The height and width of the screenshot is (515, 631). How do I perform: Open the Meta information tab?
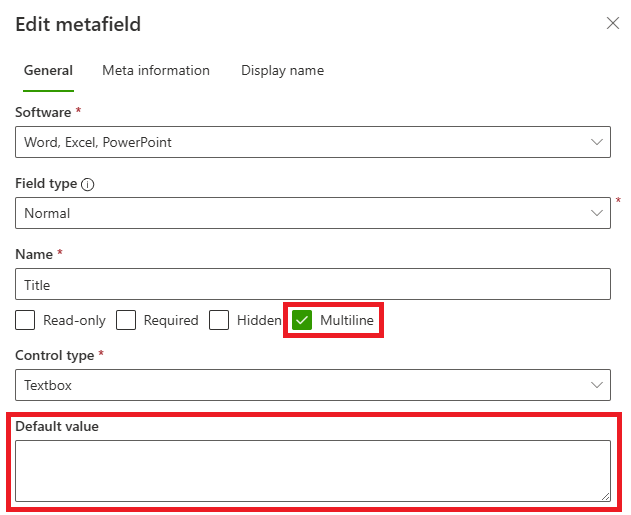tap(156, 71)
